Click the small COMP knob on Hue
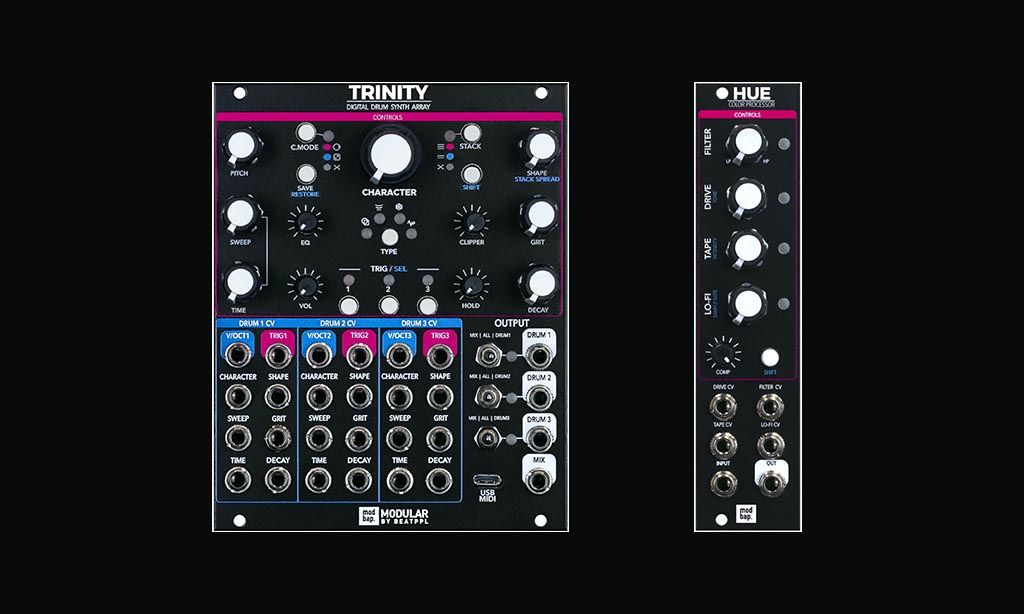The height and width of the screenshot is (614, 1024). (x=722, y=353)
